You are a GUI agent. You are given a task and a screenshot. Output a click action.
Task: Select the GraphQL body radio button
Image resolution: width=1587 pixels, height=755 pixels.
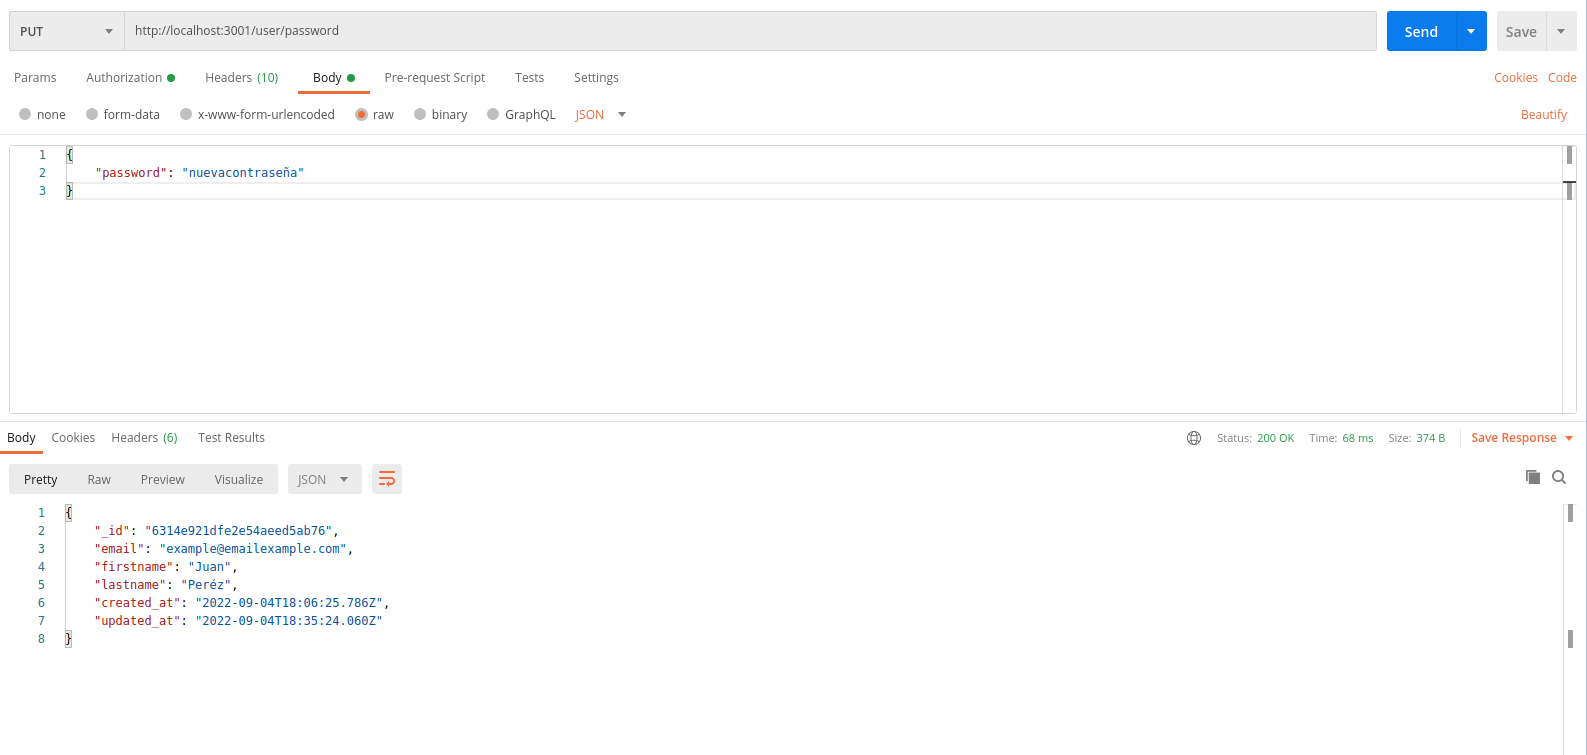[x=493, y=115]
